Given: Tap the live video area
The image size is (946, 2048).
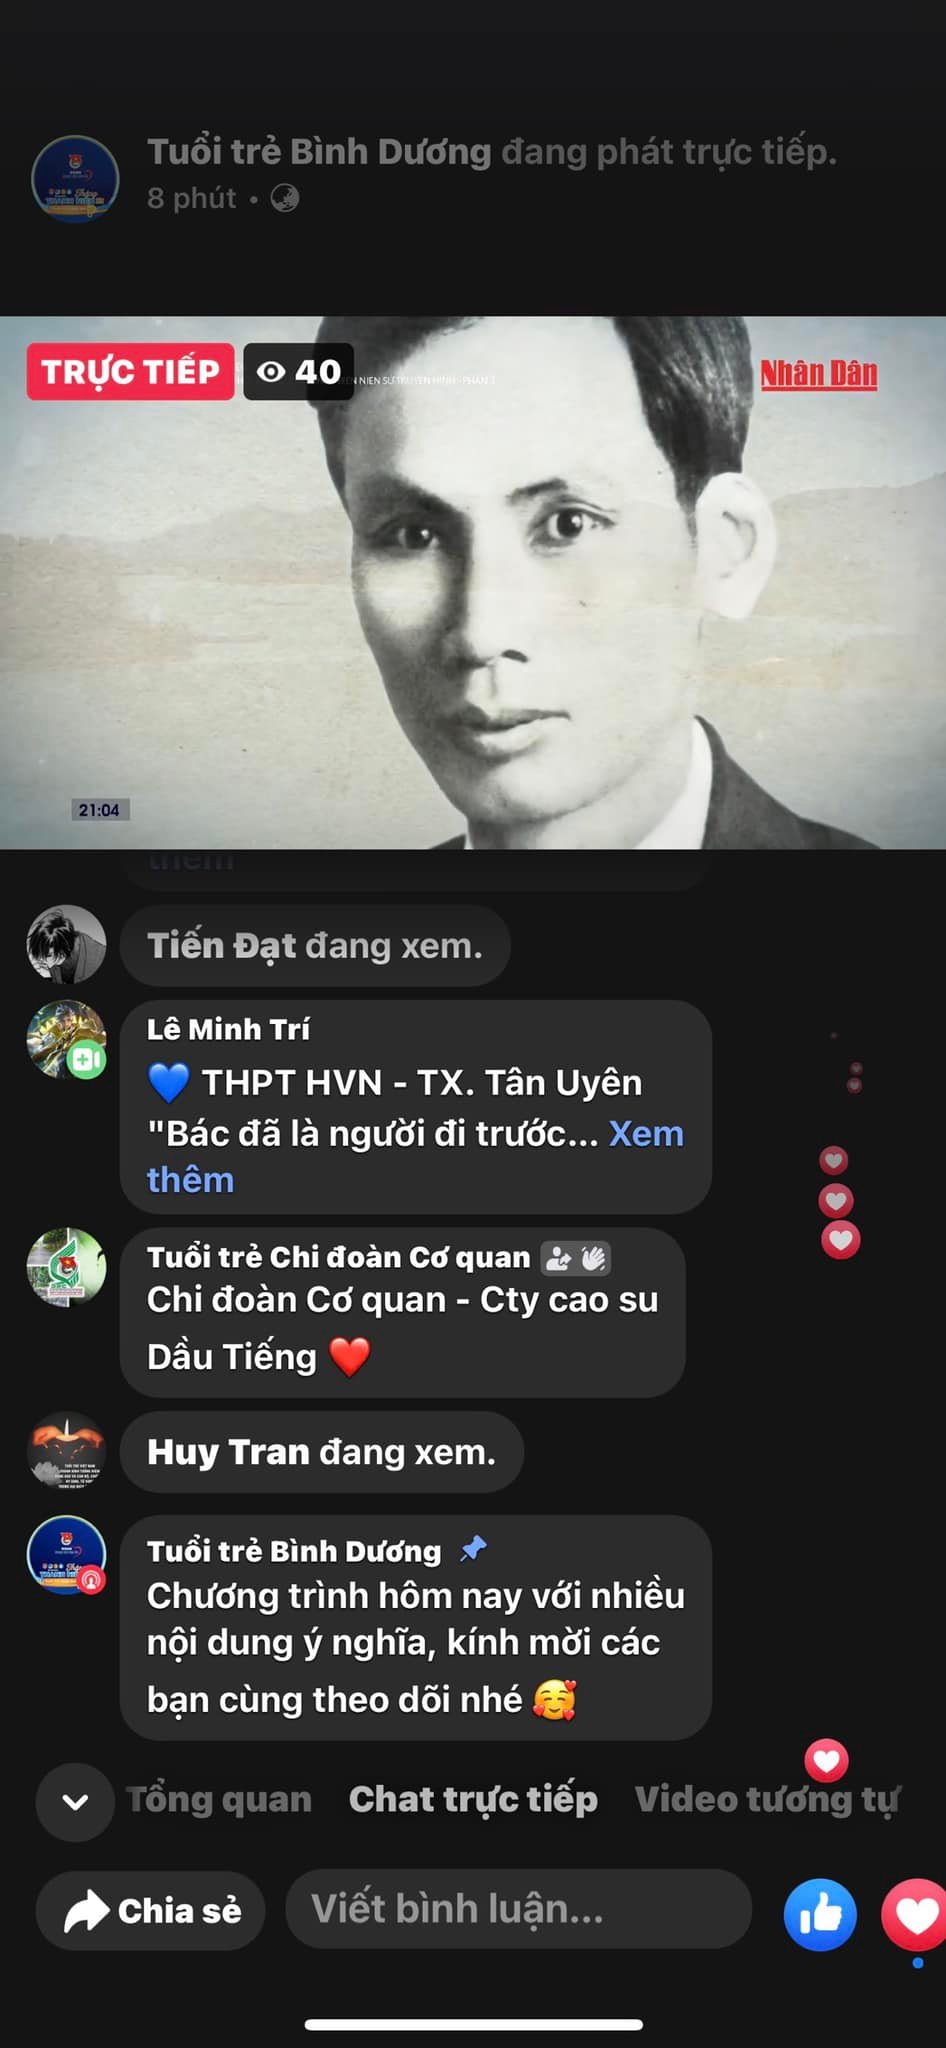Looking at the screenshot, I should pyautogui.click(x=473, y=582).
